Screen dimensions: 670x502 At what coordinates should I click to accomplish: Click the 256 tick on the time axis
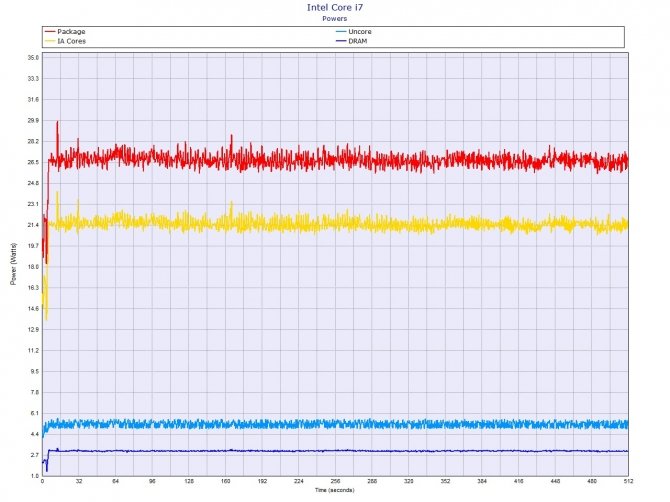tap(334, 482)
